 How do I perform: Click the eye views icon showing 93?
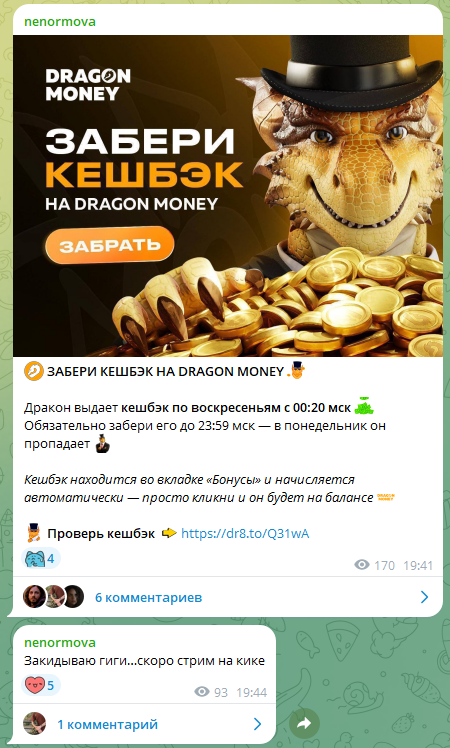pos(202,692)
